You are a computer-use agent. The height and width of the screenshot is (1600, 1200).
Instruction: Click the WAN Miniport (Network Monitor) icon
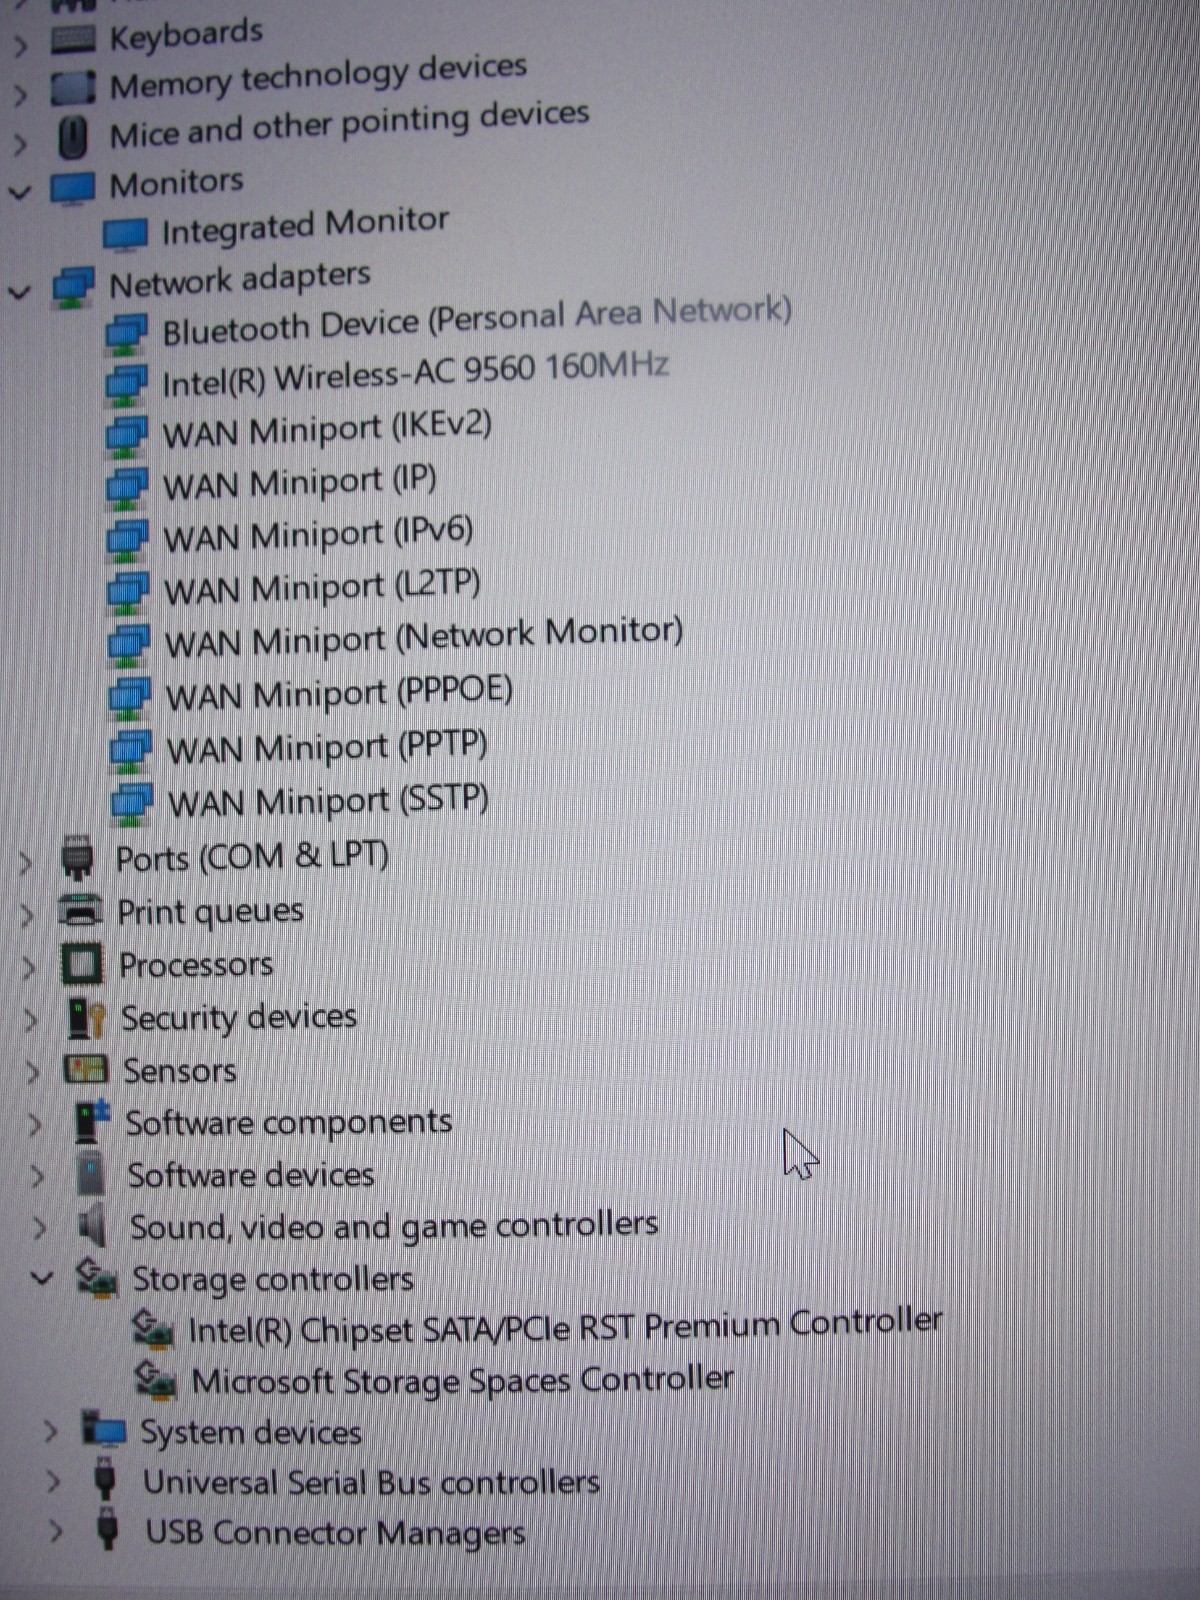tap(129, 645)
